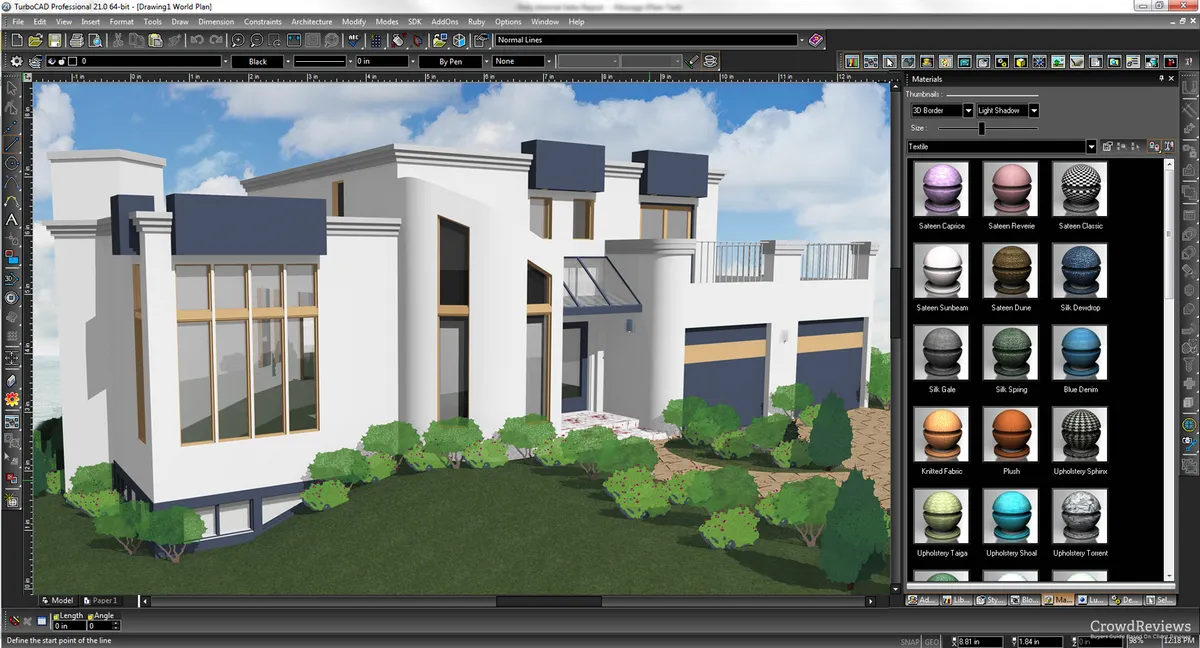Pin the Materials panel

point(1159,78)
